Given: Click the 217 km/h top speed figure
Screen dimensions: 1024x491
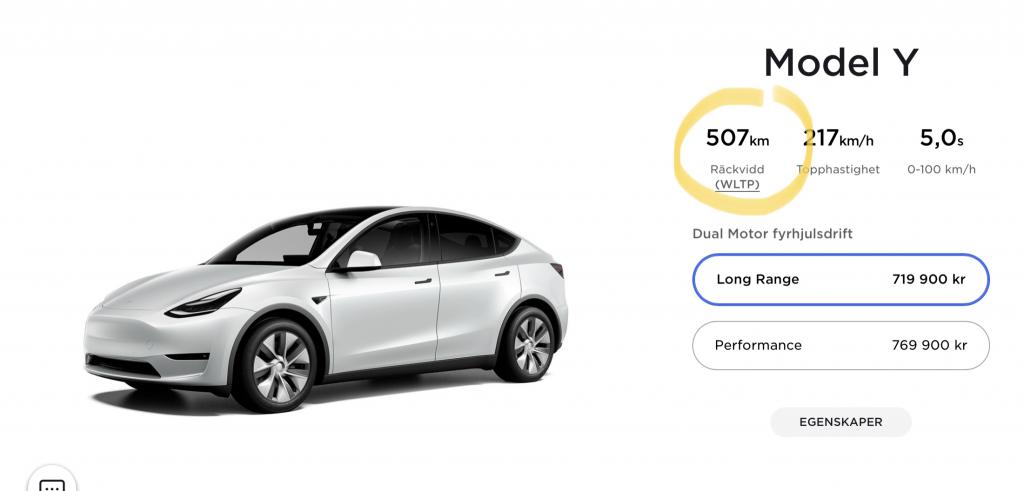Looking at the screenshot, I should [838, 138].
